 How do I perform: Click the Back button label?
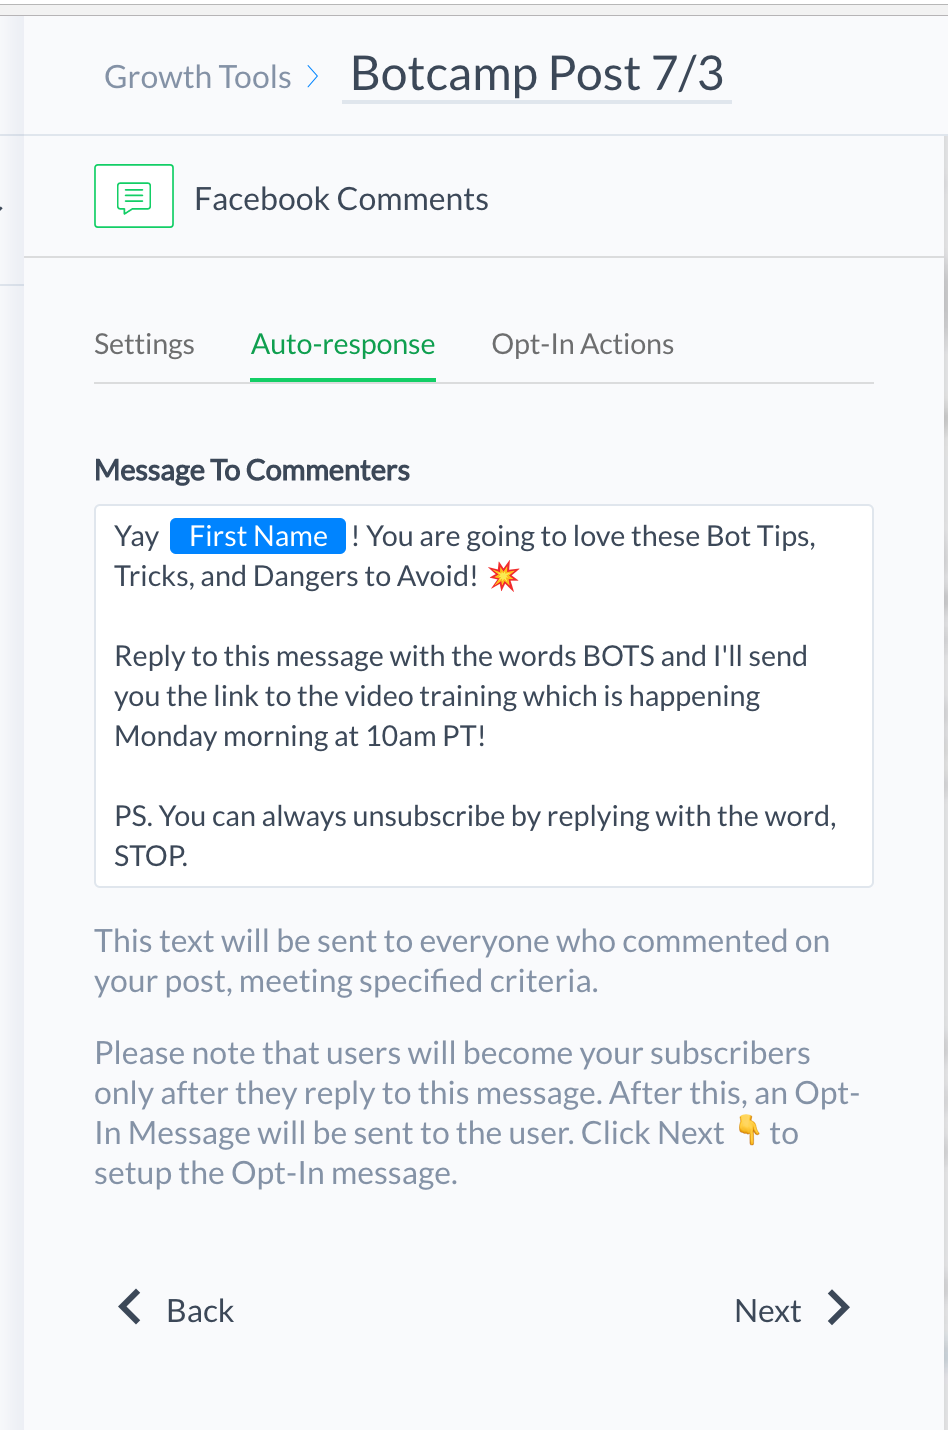pyautogui.click(x=200, y=1310)
